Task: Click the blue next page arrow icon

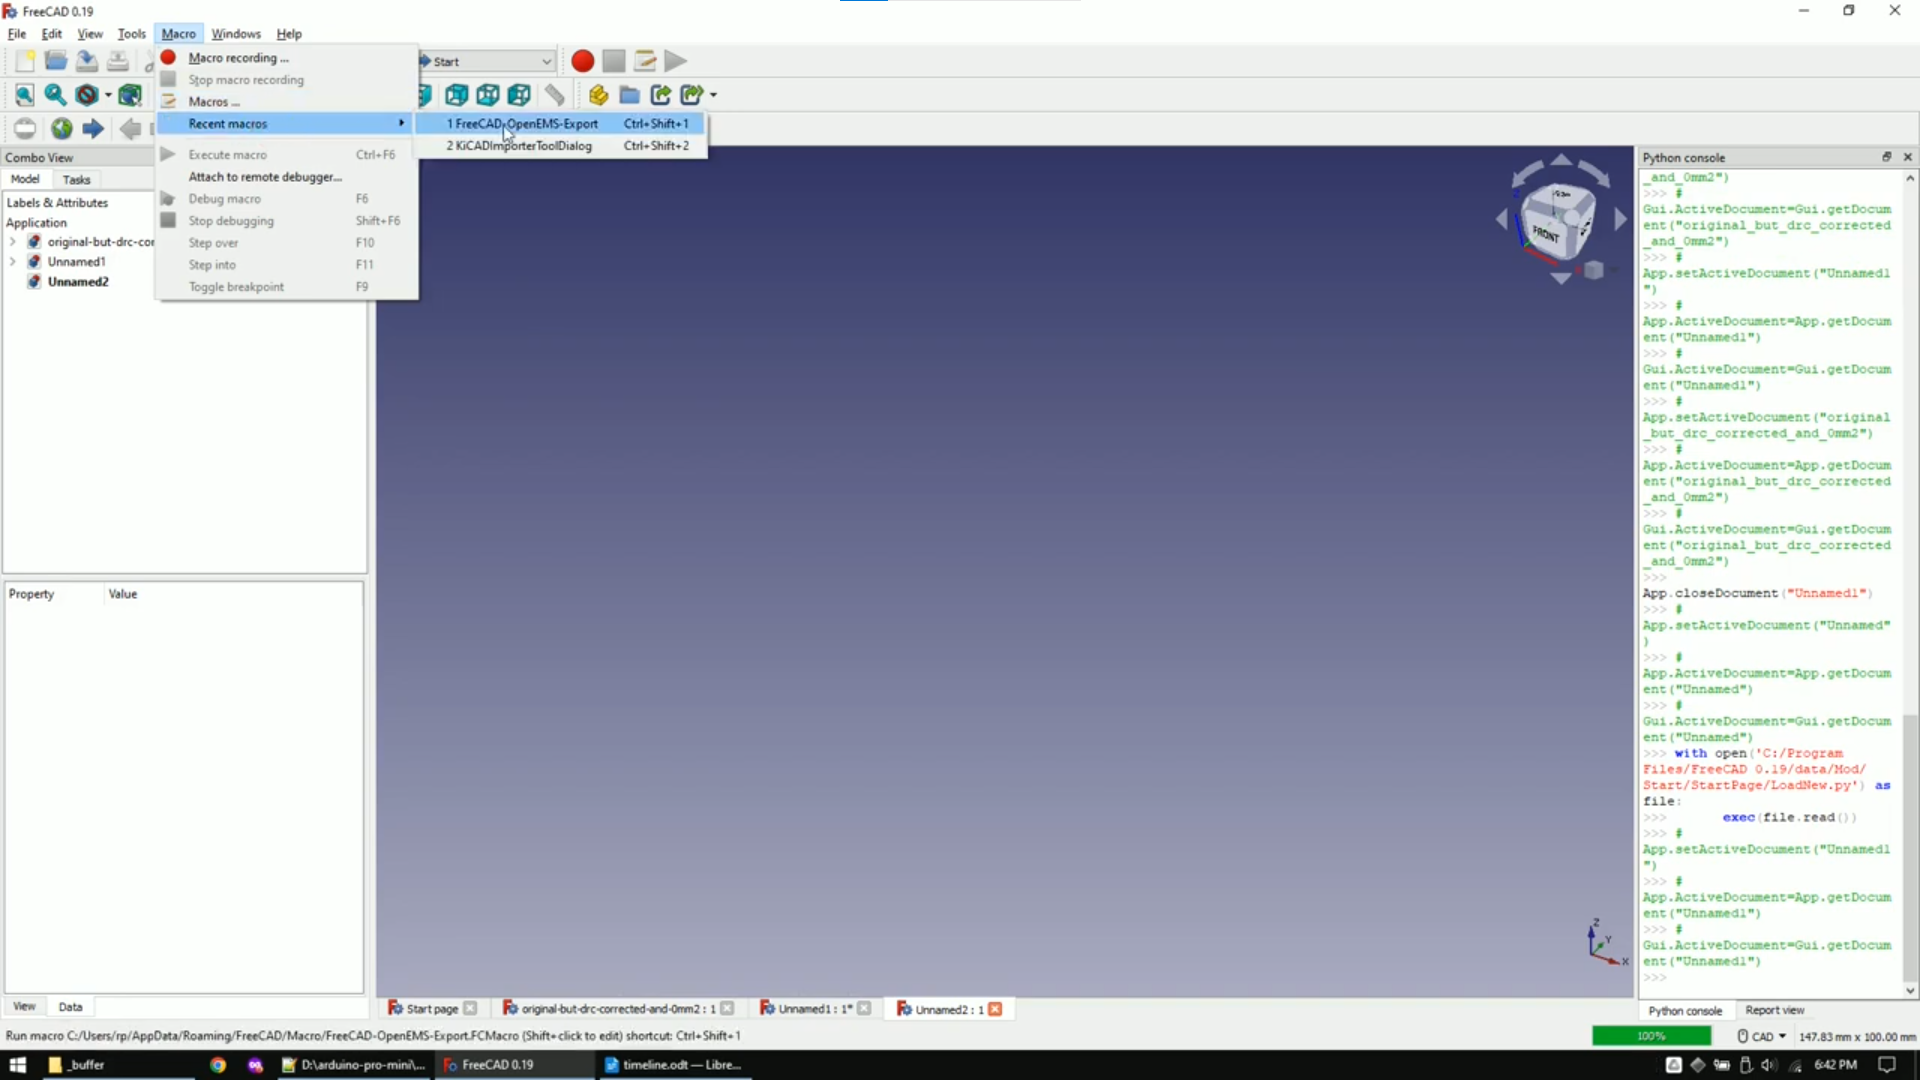Action: pos(93,128)
